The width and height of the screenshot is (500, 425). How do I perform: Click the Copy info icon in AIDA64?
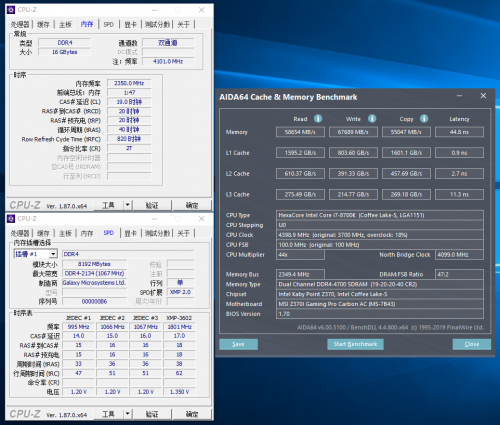pyautogui.click(x=424, y=119)
